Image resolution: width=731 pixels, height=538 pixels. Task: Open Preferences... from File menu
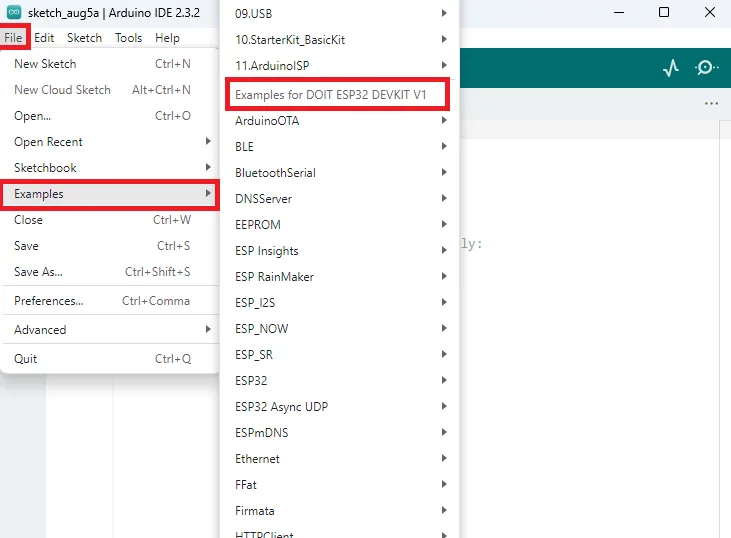[110, 301]
